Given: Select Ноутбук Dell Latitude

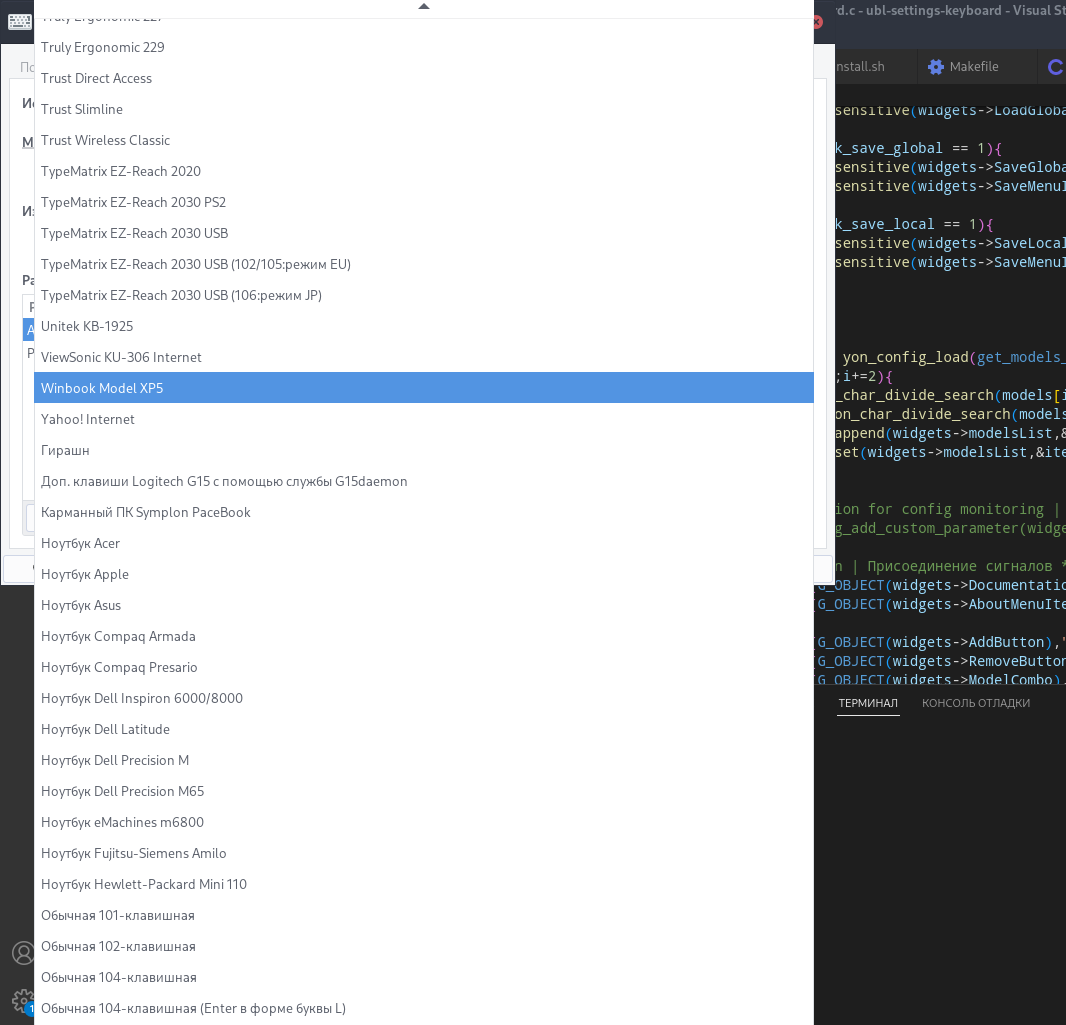Looking at the screenshot, I should coord(424,729).
